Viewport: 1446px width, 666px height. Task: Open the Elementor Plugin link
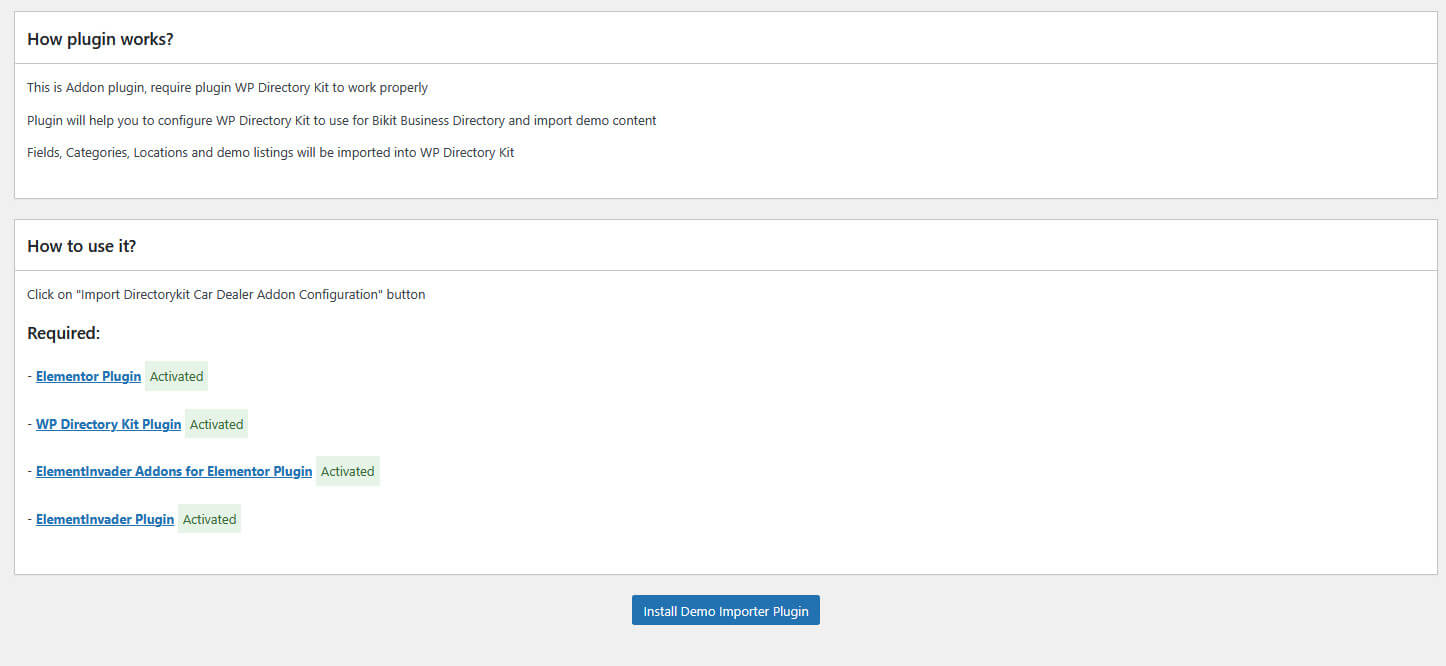tap(88, 377)
